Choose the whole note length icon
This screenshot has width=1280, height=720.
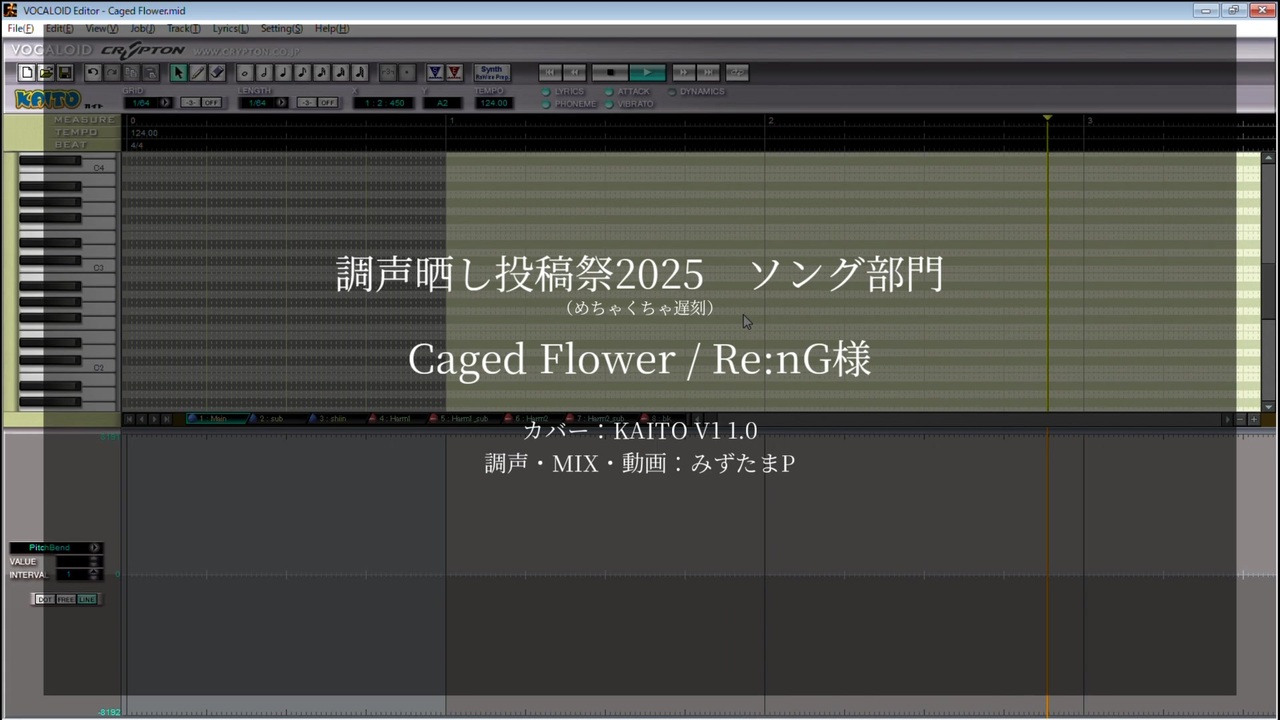pos(245,72)
